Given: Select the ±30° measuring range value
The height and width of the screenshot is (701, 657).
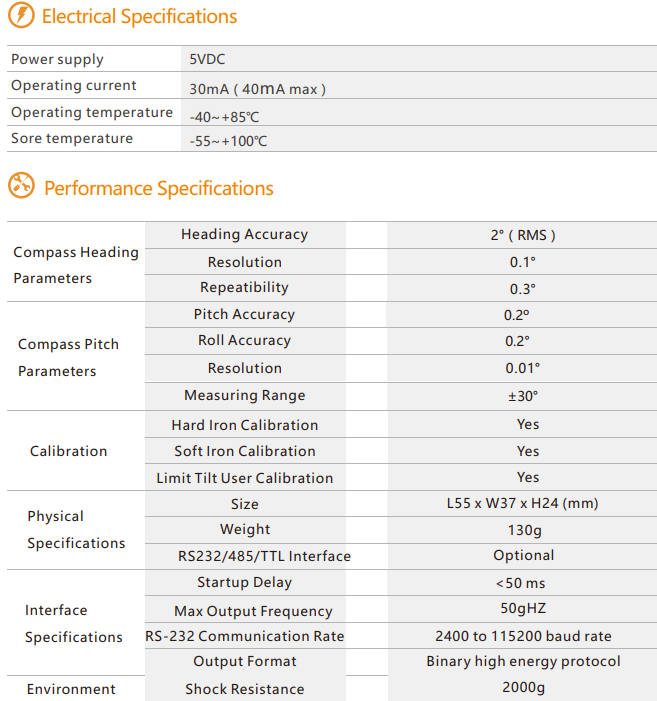Looking at the screenshot, I should point(523,396).
